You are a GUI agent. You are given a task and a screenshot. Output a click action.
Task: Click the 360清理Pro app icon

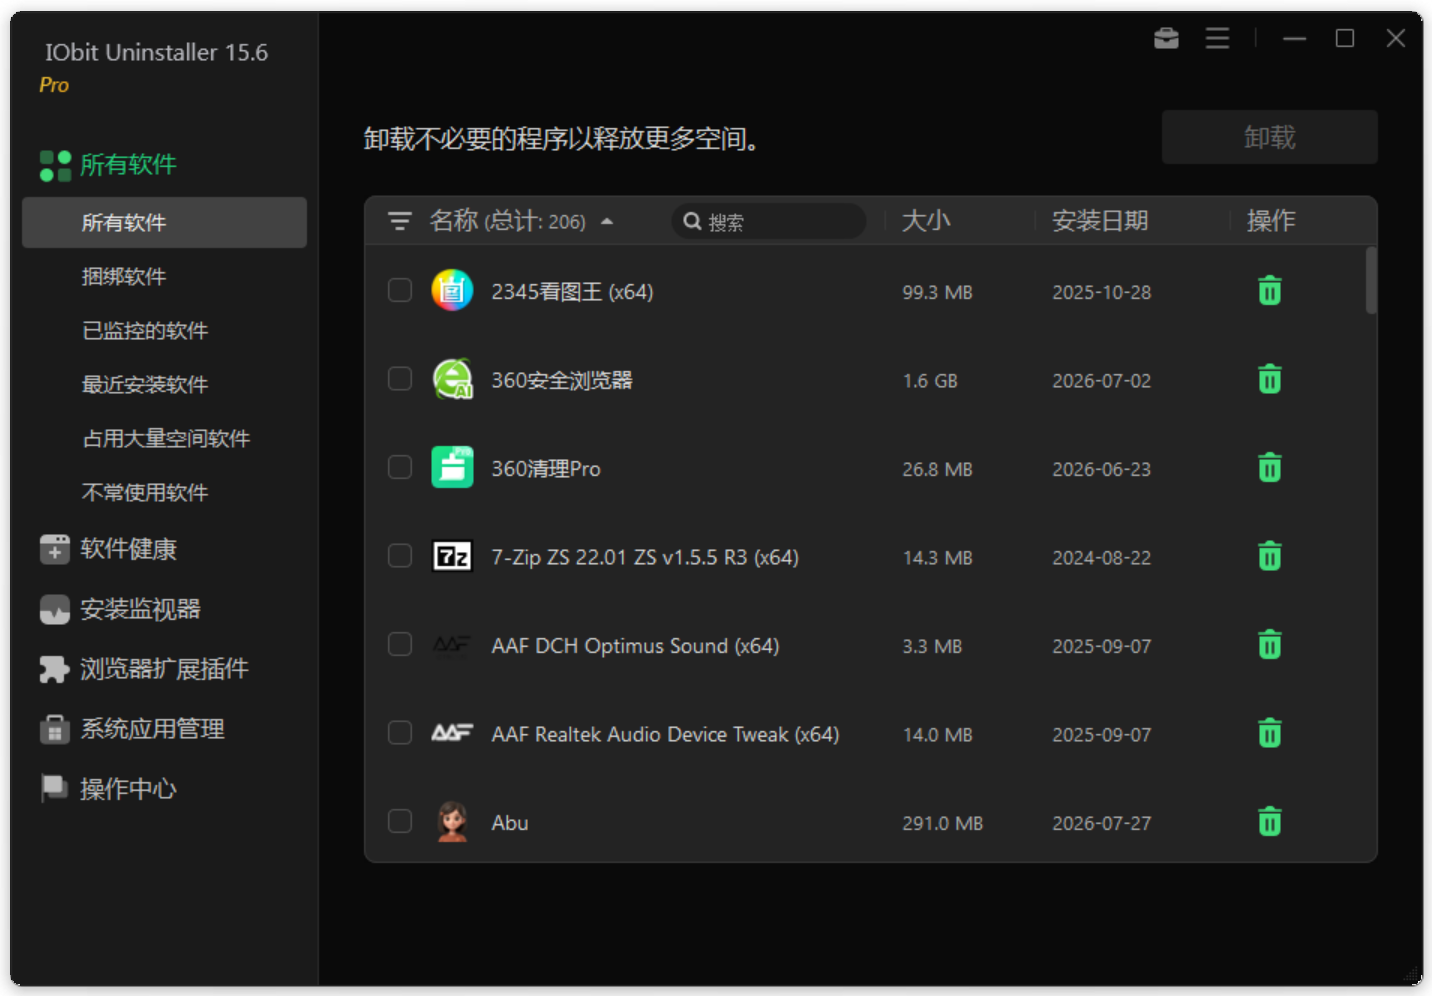[x=452, y=468]
